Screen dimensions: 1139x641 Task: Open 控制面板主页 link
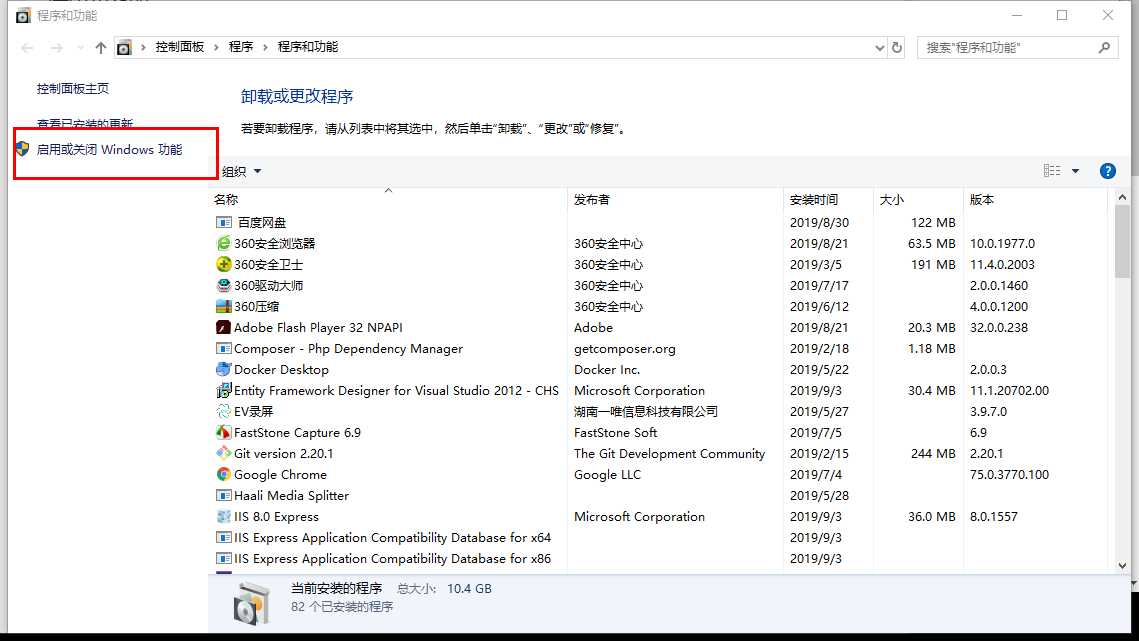click(x=73, y=89)
